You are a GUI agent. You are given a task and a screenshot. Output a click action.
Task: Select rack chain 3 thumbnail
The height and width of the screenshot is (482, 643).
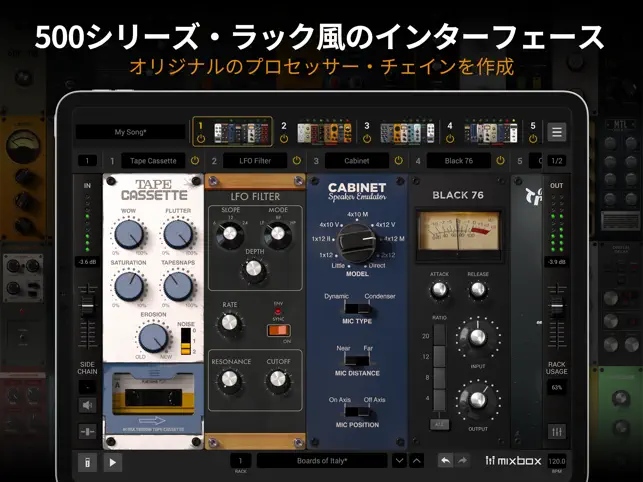[407, 133]
